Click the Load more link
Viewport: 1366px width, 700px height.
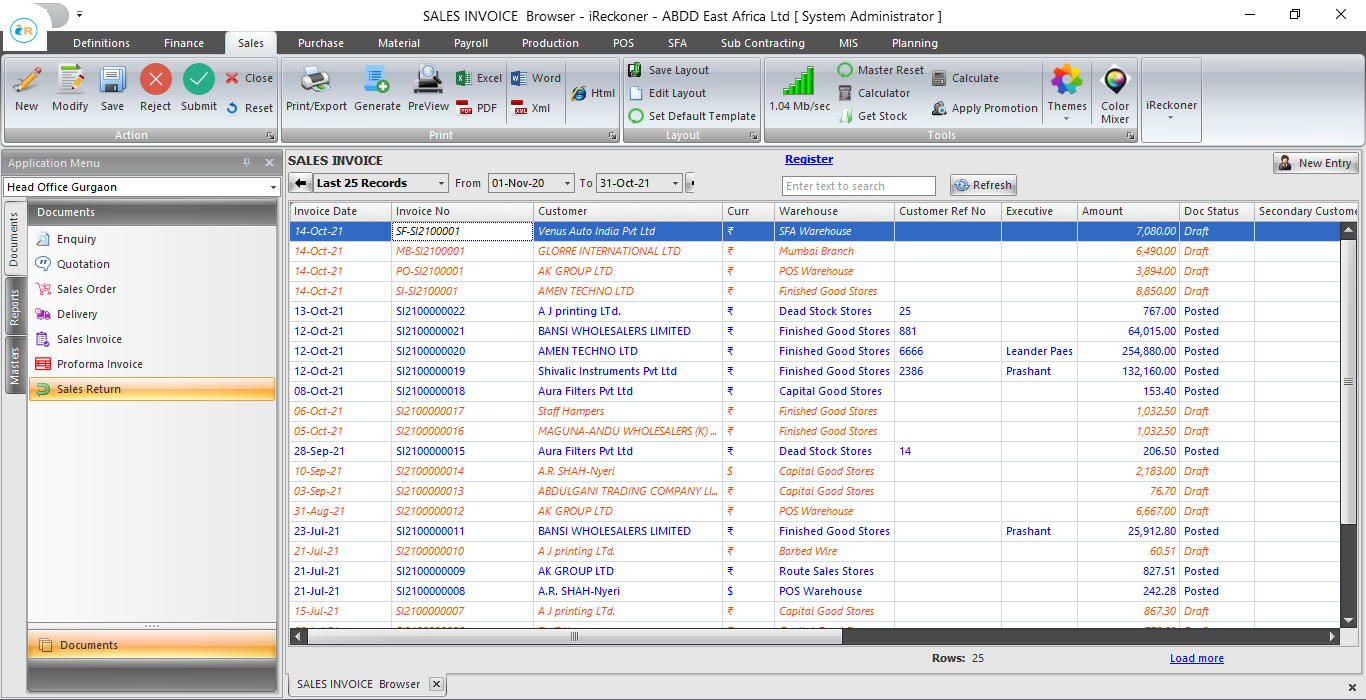[1196, 658]
